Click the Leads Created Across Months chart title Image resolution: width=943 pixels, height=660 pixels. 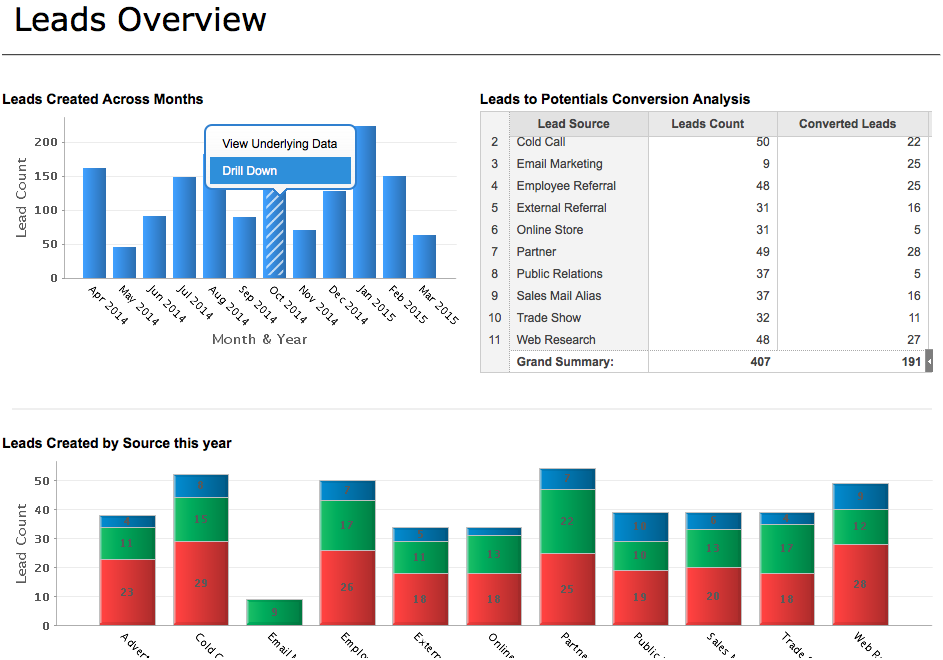[x=102, y=99]
